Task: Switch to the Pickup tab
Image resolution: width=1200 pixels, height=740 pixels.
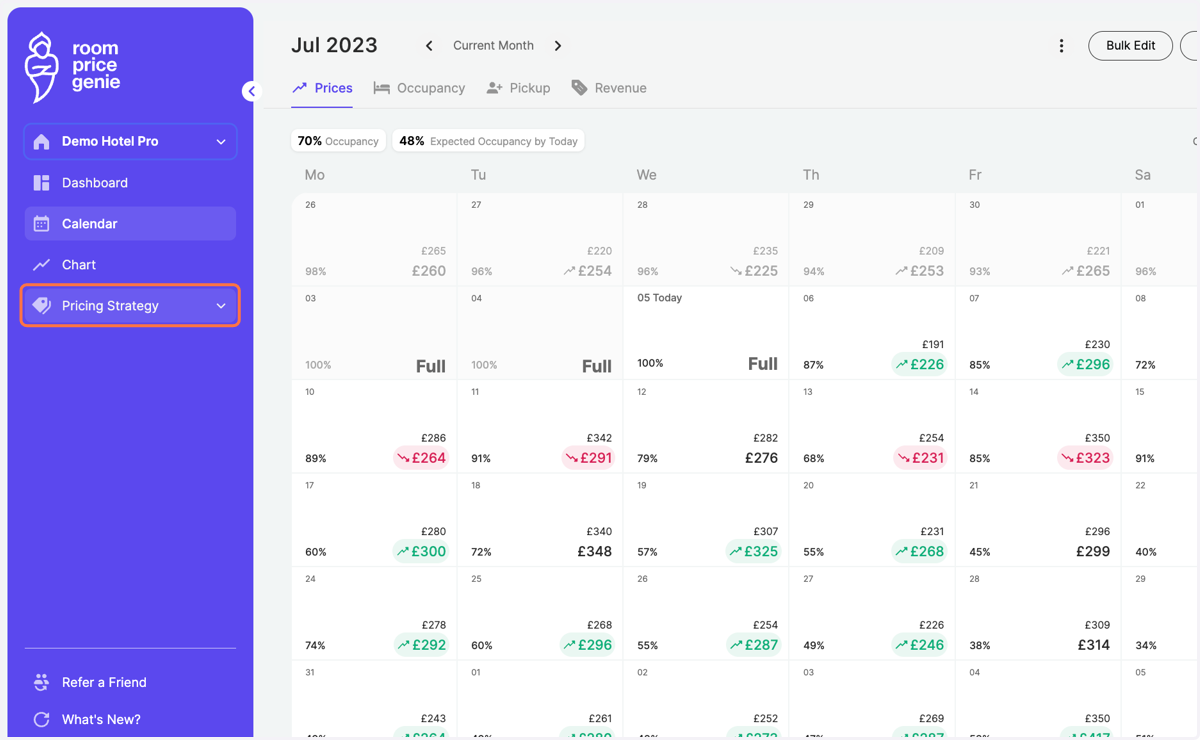Action: pos(518,88)
